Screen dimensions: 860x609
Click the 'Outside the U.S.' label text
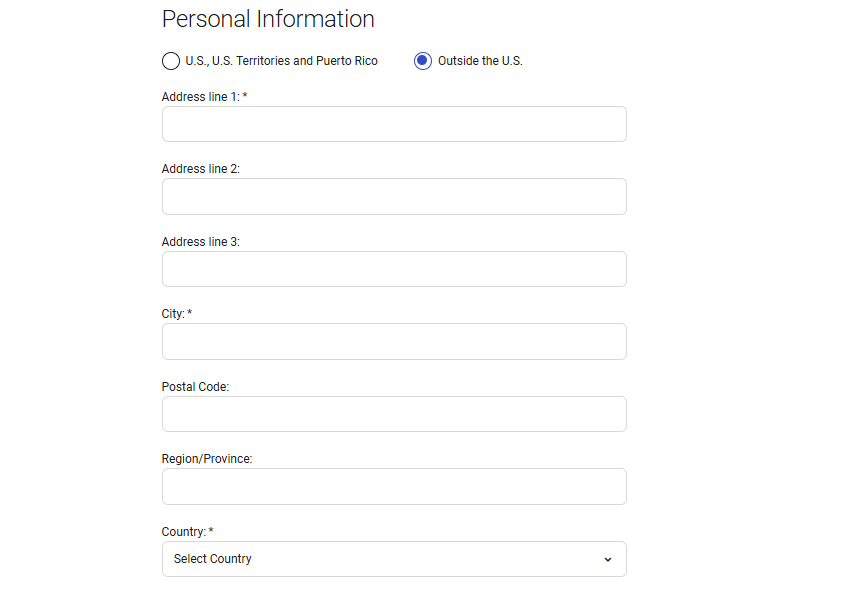480,61
